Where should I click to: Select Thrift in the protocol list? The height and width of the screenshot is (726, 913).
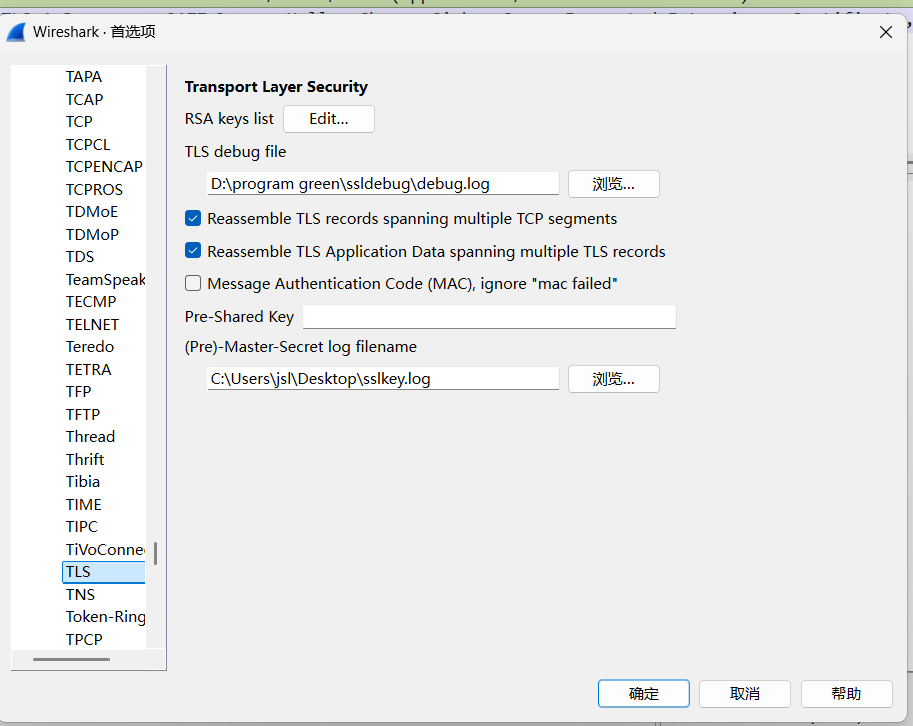click(84, 459)
